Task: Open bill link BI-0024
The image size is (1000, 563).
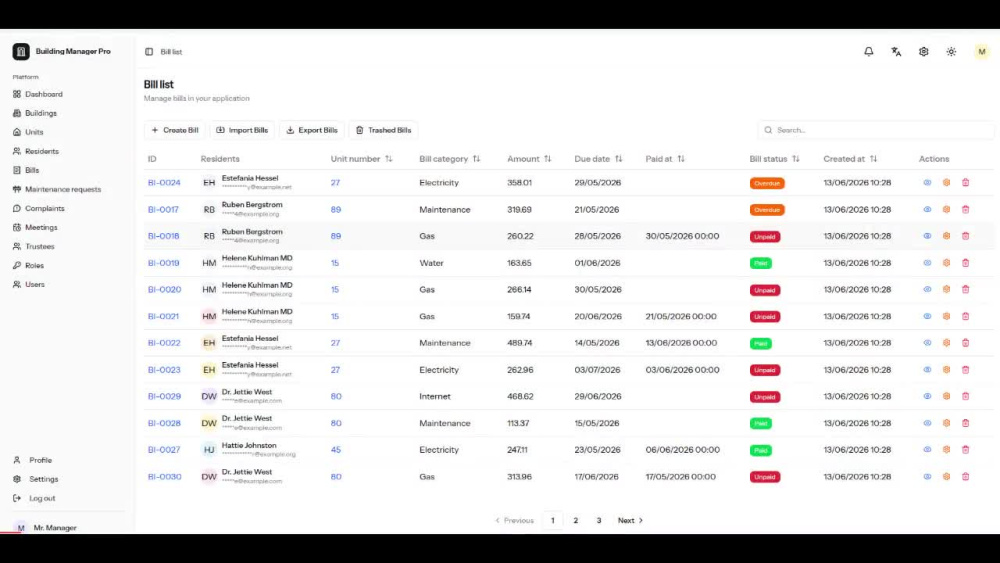Action: tap(164, 183)
